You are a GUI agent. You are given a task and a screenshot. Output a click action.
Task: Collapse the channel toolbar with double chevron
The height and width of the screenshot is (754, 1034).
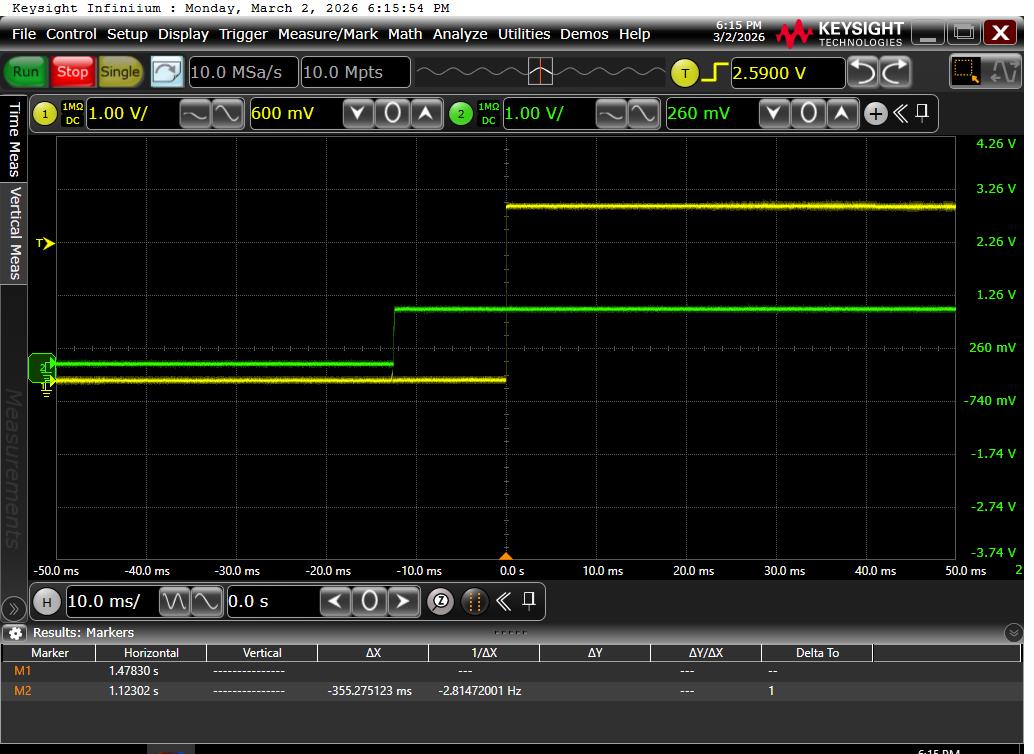[900, 113]
